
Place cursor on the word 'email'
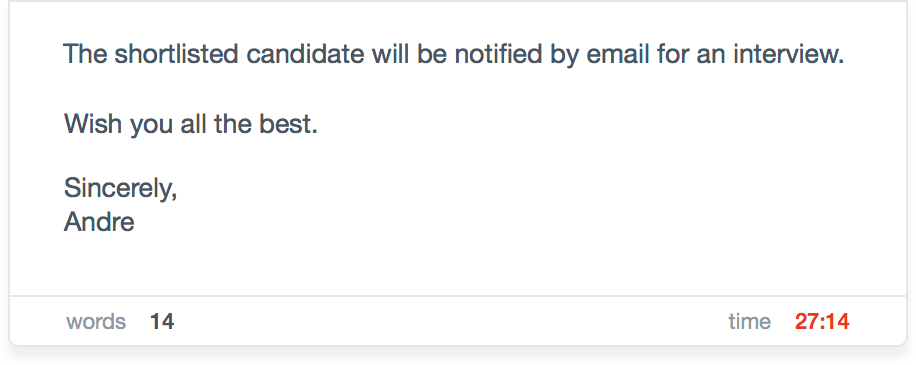[617, 54]
